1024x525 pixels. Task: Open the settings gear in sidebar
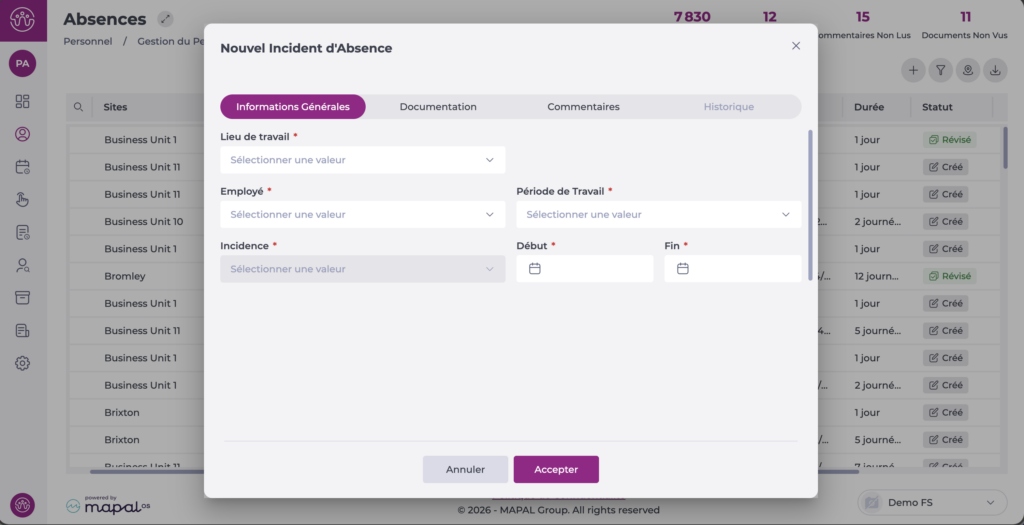click(22, 363)
